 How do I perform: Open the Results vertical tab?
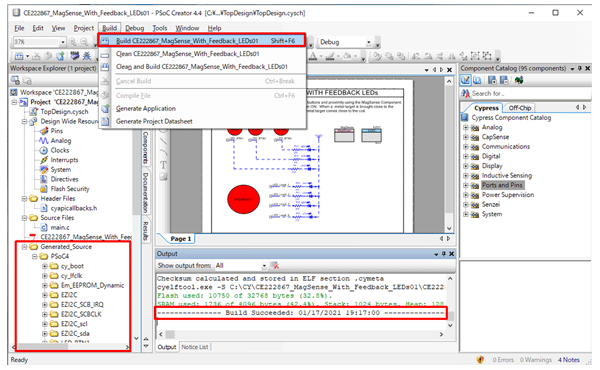point(145,231)
